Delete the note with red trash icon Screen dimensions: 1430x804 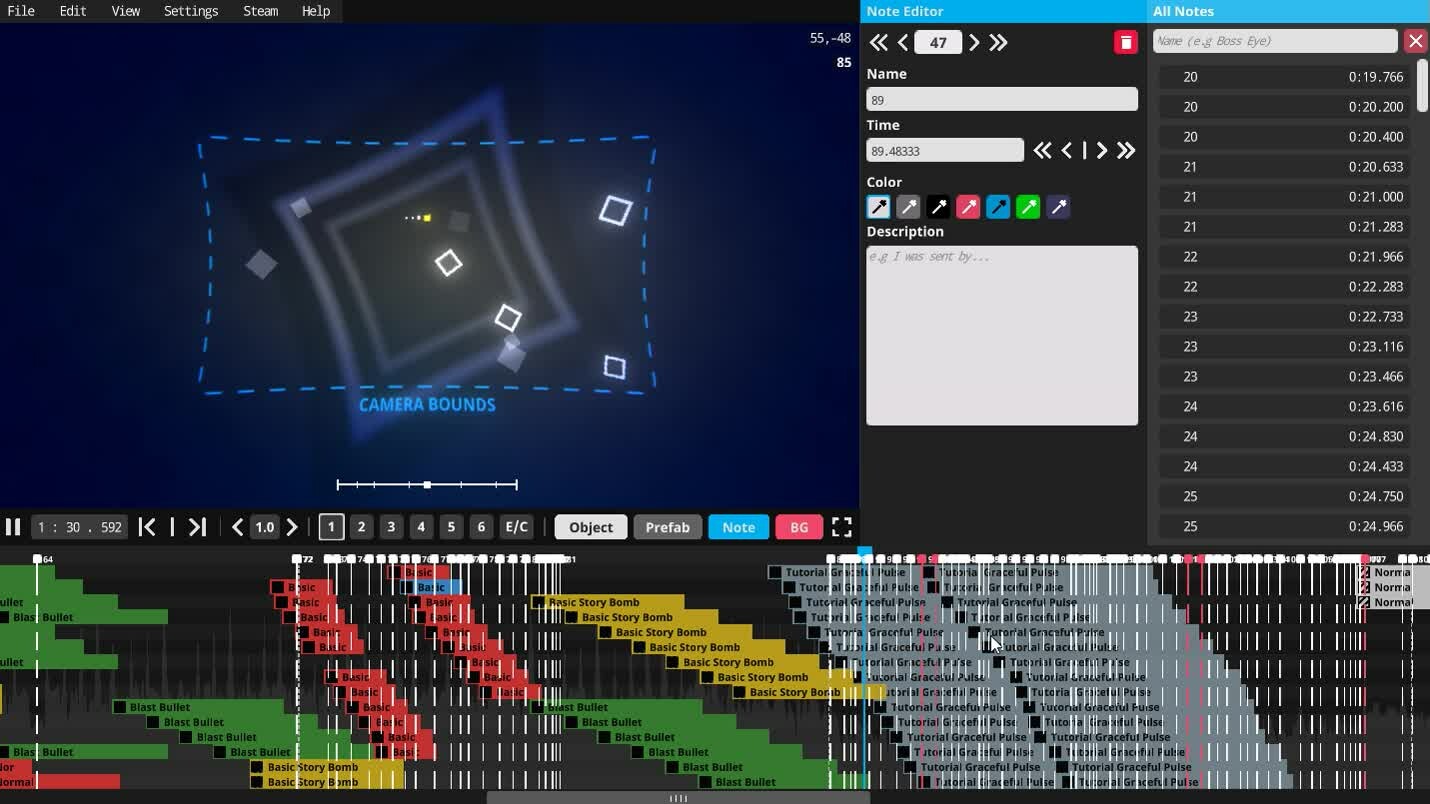[x=1125, y=42]
